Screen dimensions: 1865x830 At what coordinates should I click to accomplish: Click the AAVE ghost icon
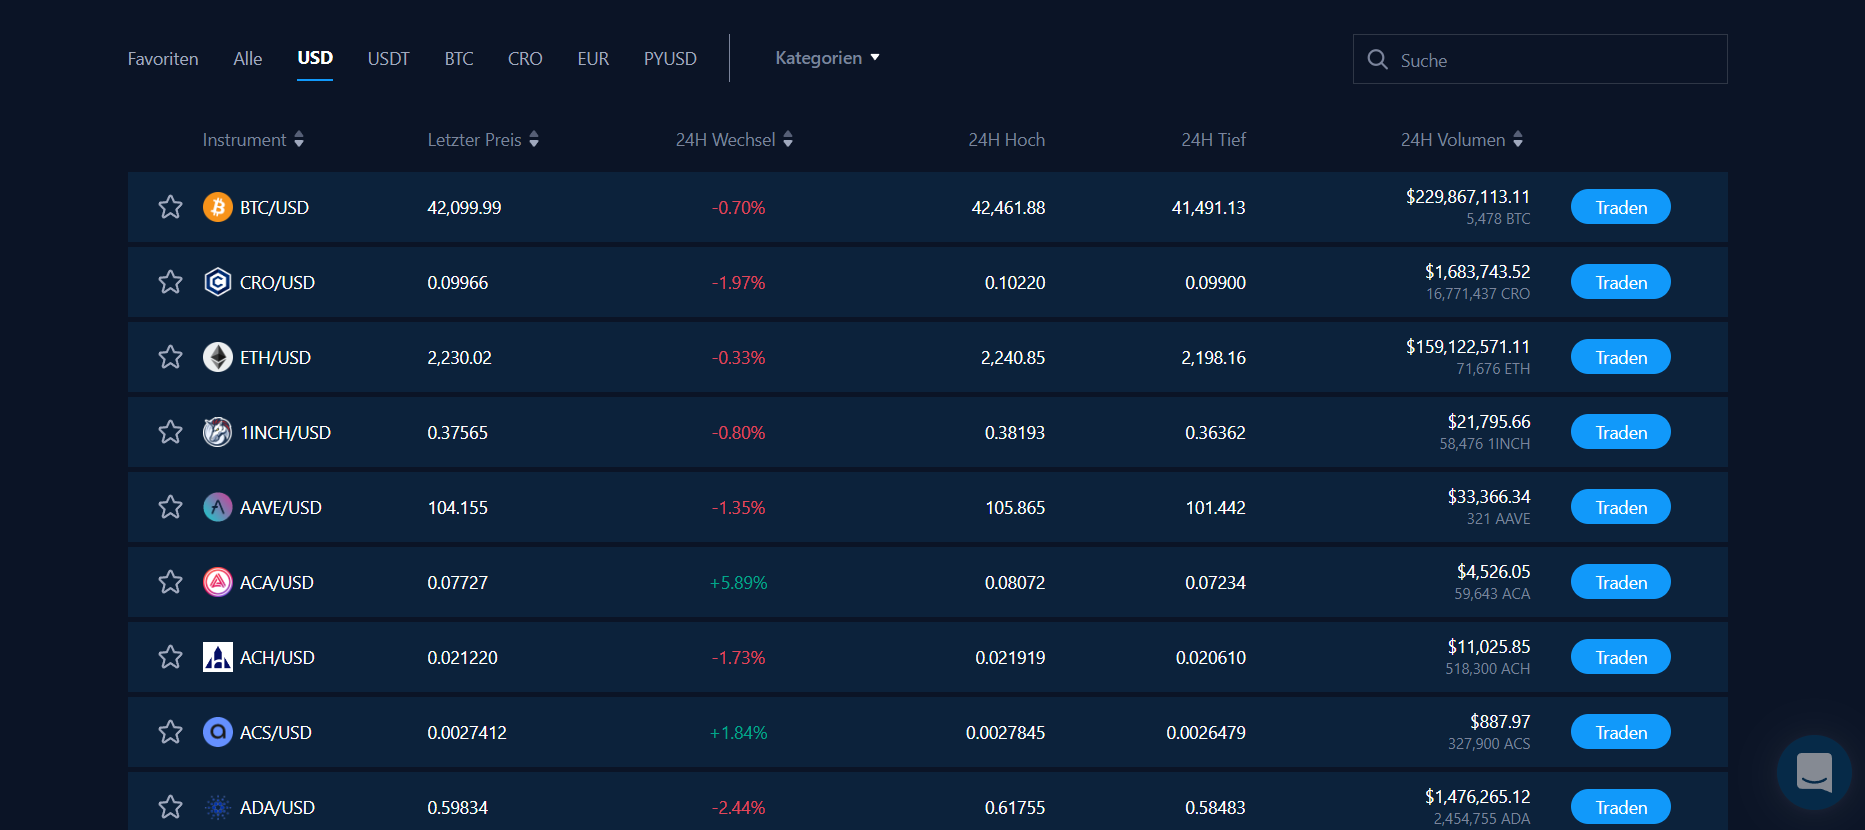tap(218, 507)
